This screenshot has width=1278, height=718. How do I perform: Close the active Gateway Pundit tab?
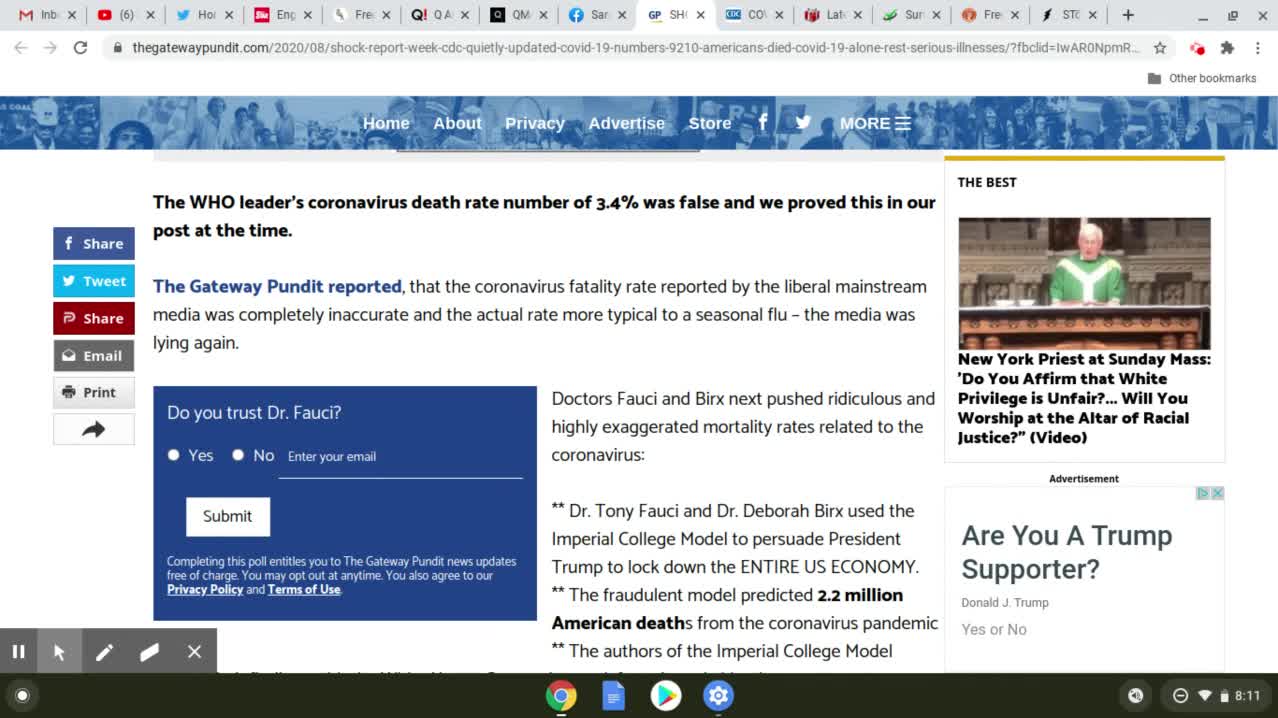tap(700, 15)
